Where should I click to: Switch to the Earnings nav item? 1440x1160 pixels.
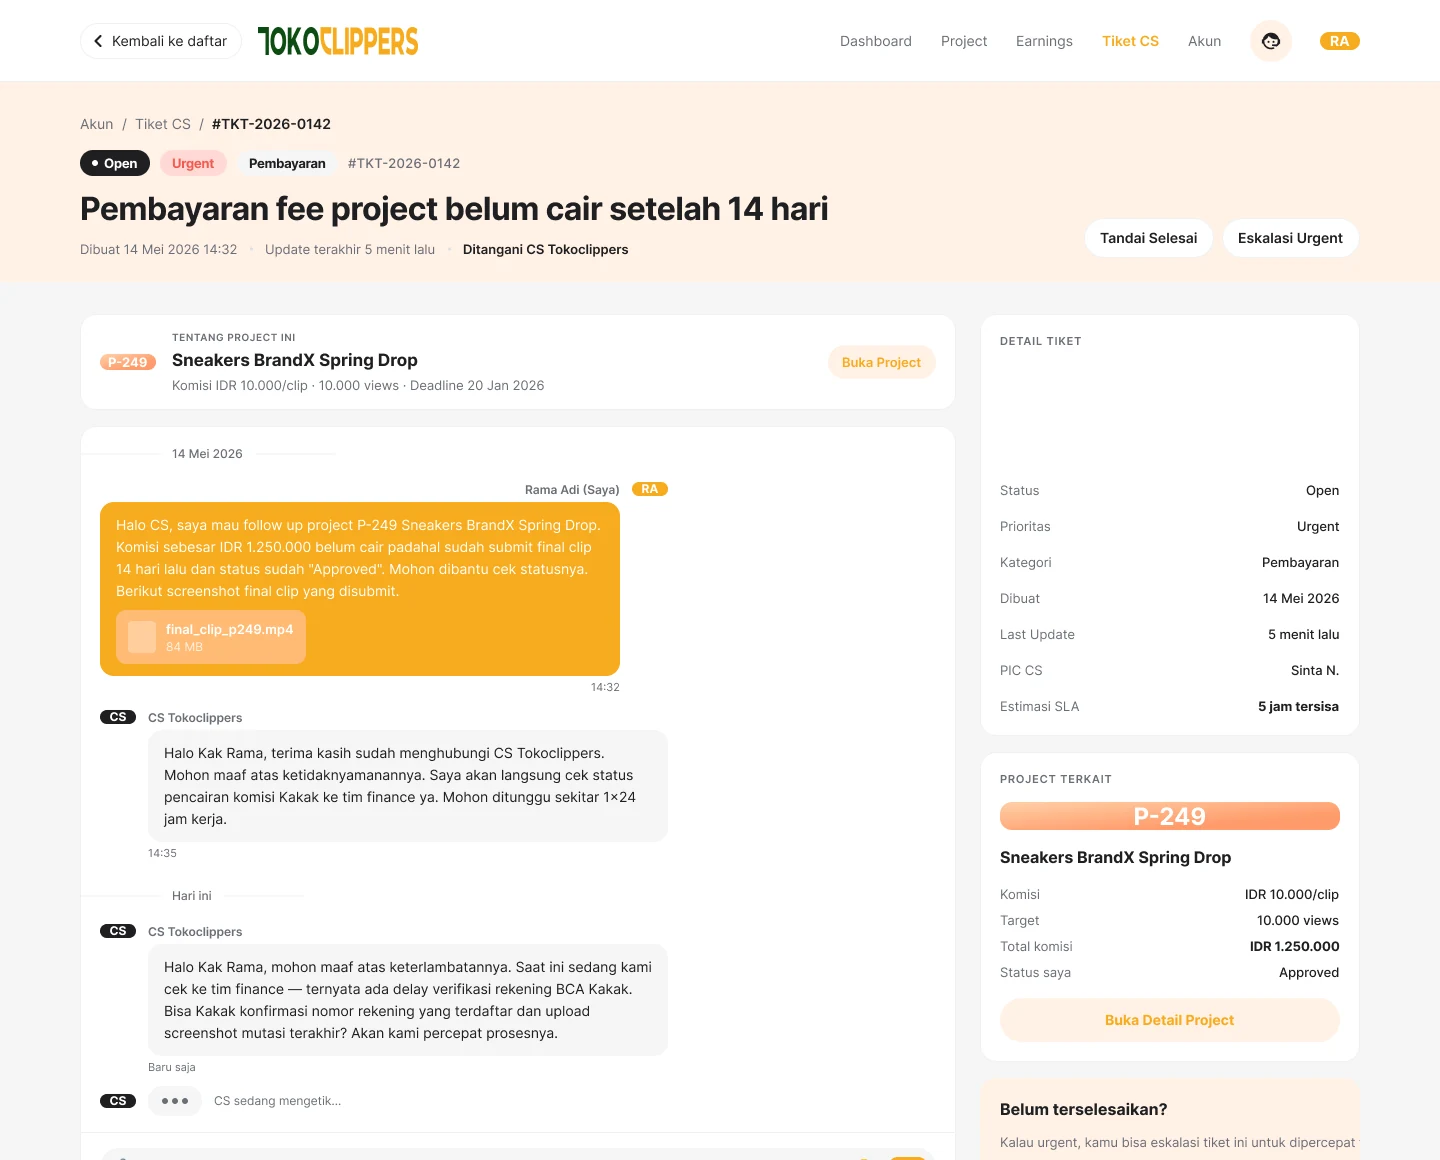1044,41
